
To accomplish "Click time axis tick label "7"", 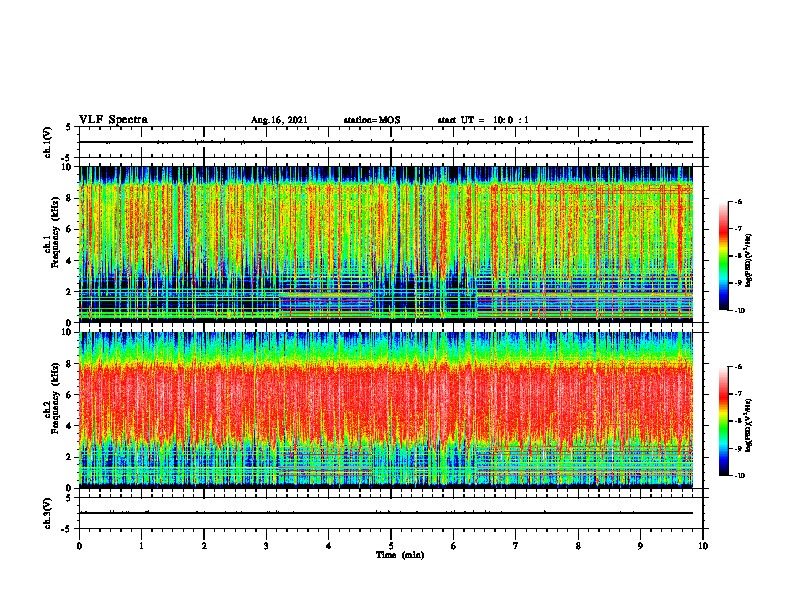I will click(516, 546).
